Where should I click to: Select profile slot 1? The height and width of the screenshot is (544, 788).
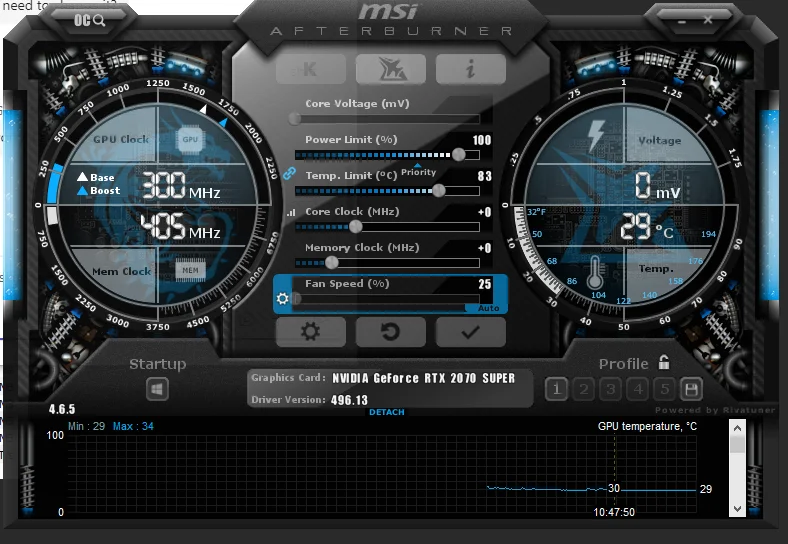point(556,389)
